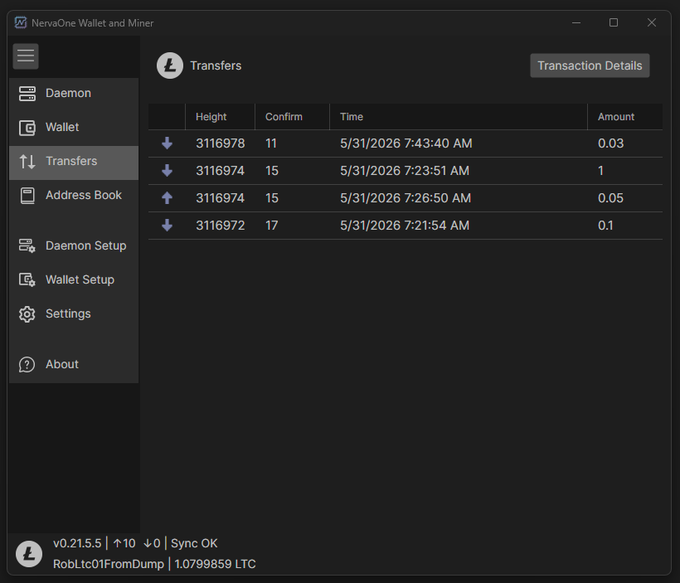The height and width of the screenshot is (583, 680).
Task: Click incoming arrow for height 3116978 row
Action: pos(167,143)
